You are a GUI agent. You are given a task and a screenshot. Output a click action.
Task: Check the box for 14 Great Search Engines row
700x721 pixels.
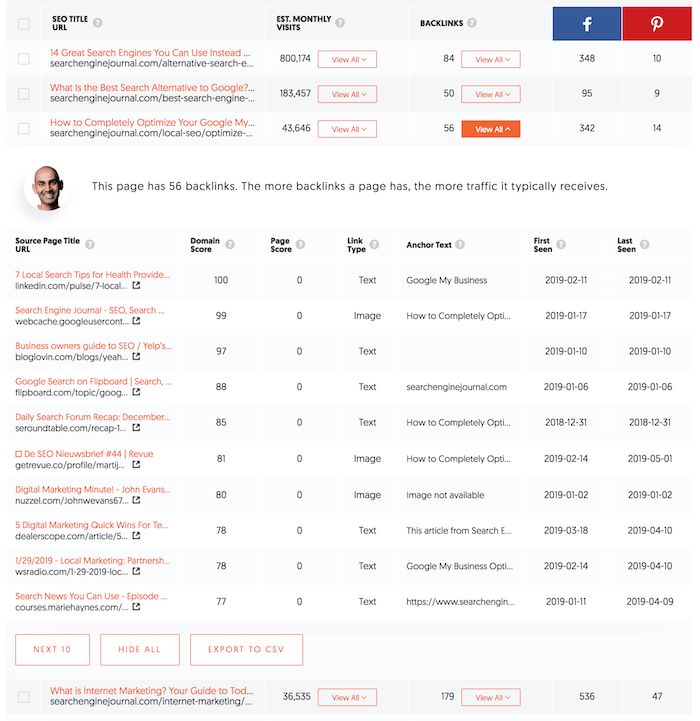23,59
